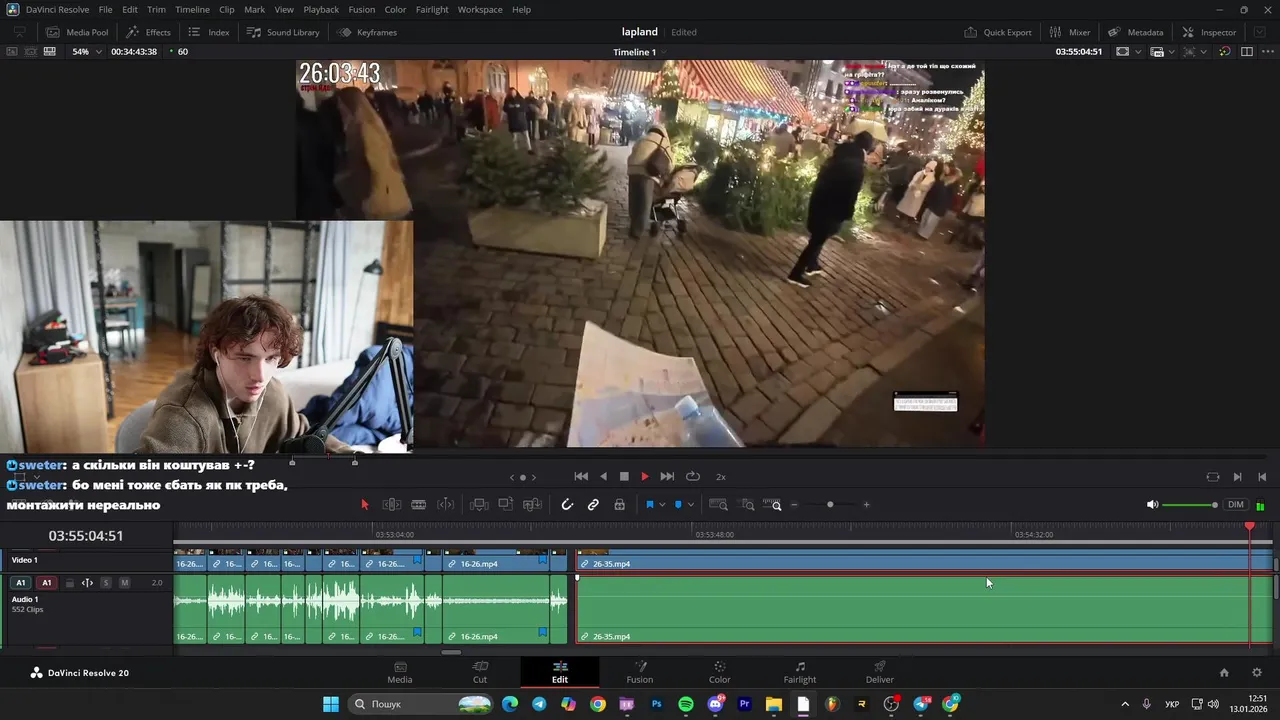Click the 2x playback speed indicator
This screenshot has width=1280, height=720.
click(x=720, y=477)
